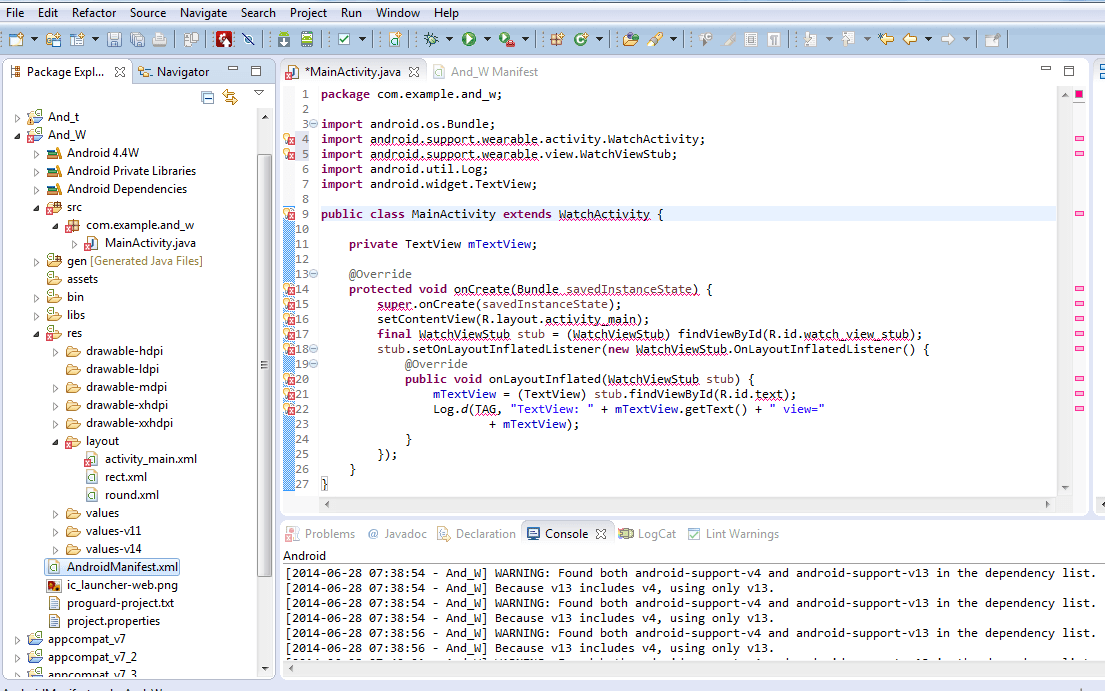
Task: Select activity_main.xml in the layout folder
Action: pos(150,459)
